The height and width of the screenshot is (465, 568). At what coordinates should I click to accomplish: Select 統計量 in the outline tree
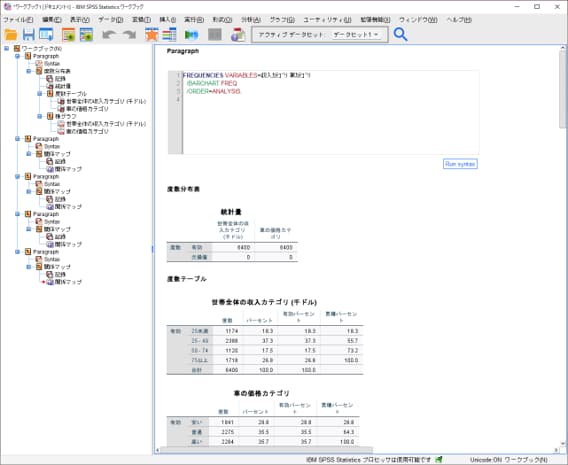pyautogui.click(x=63, y=86)
